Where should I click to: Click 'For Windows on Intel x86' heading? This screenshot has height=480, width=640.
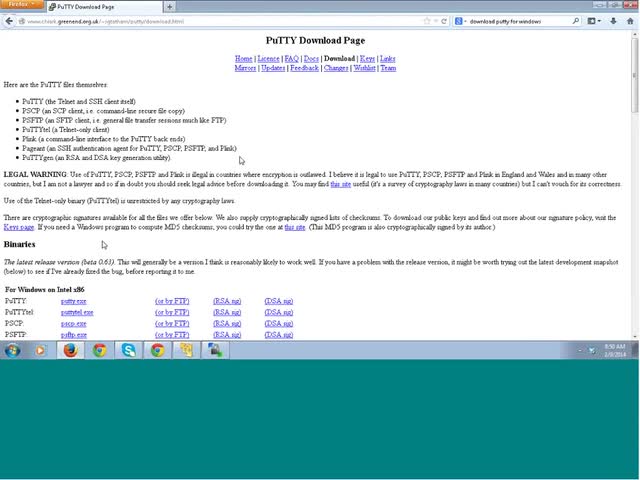(x=44, y=290)
